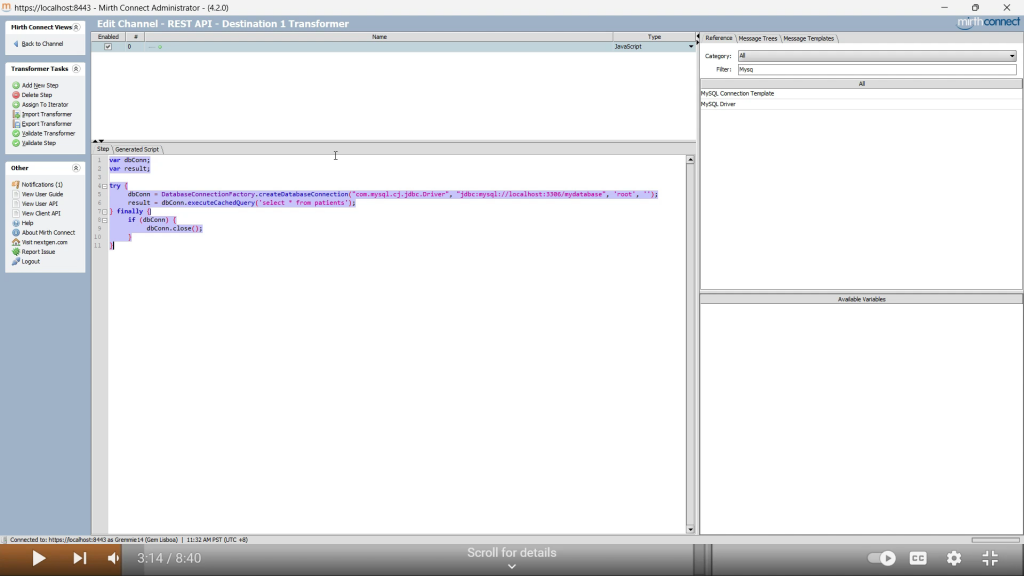
Task: Click the Available Variables header
Action: click(861, 299)
